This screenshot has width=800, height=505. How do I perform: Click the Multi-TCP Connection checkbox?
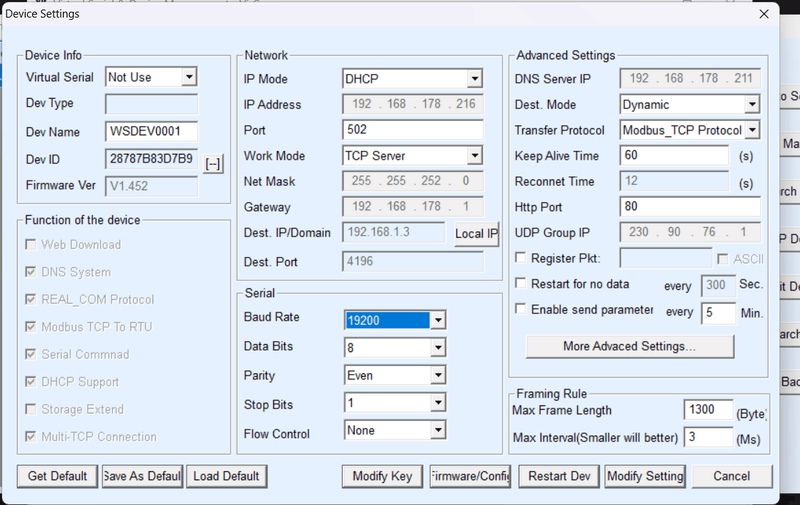pos(31,437)
